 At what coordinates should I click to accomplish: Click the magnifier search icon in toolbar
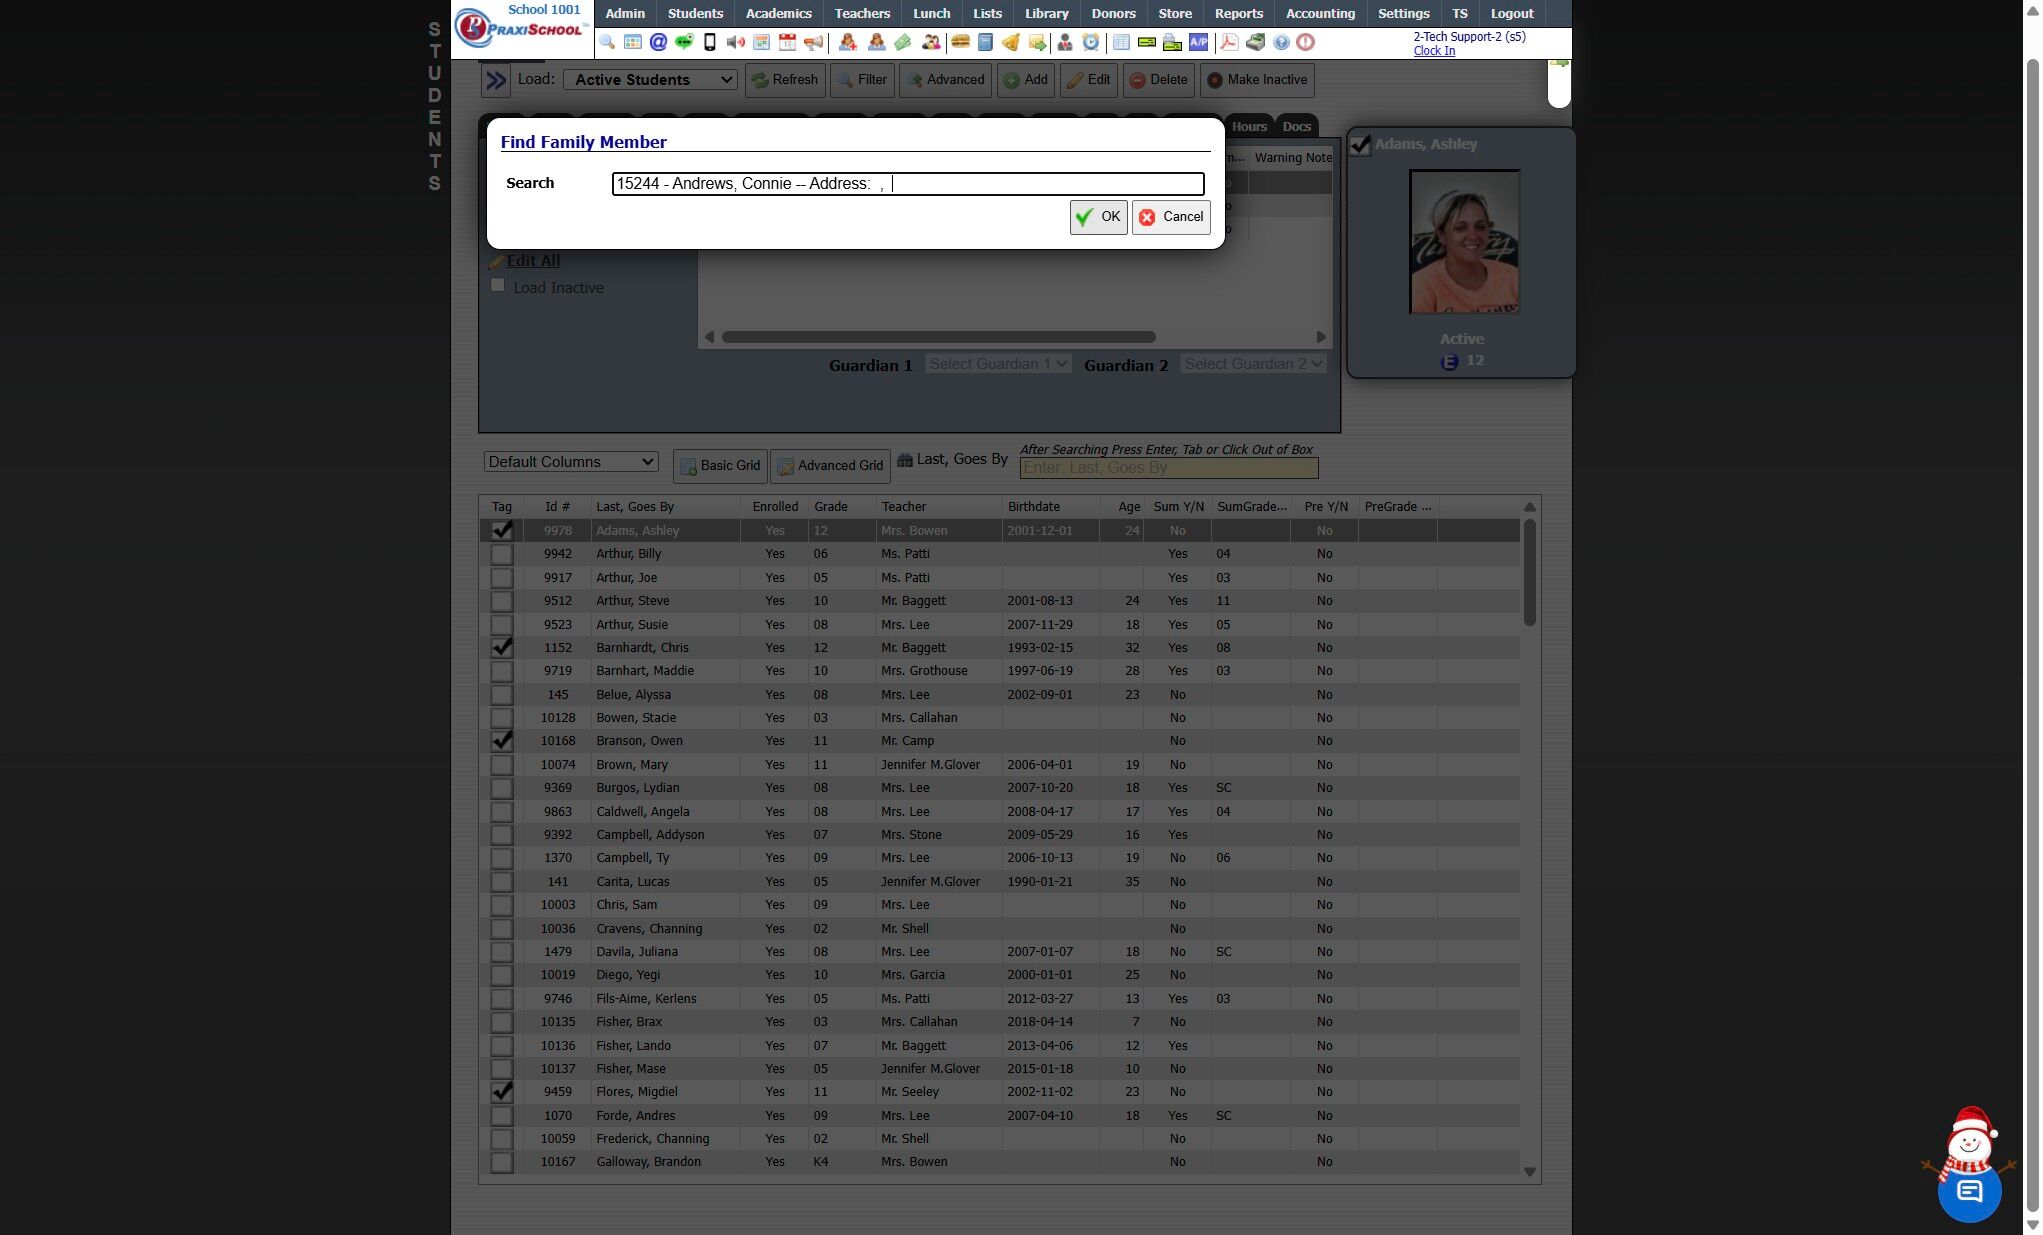click(x=607, y=42)
